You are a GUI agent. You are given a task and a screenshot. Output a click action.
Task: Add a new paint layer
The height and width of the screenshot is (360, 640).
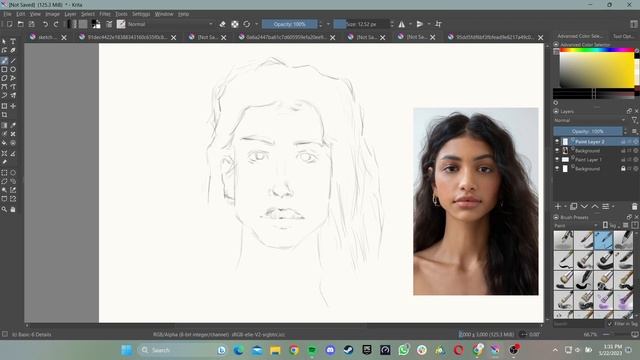[x=558, y=207]
